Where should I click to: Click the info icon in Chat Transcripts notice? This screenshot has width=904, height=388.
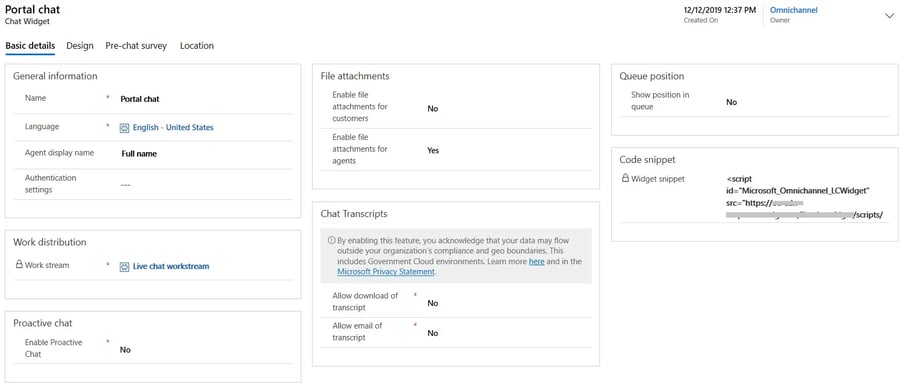point(331,240)
